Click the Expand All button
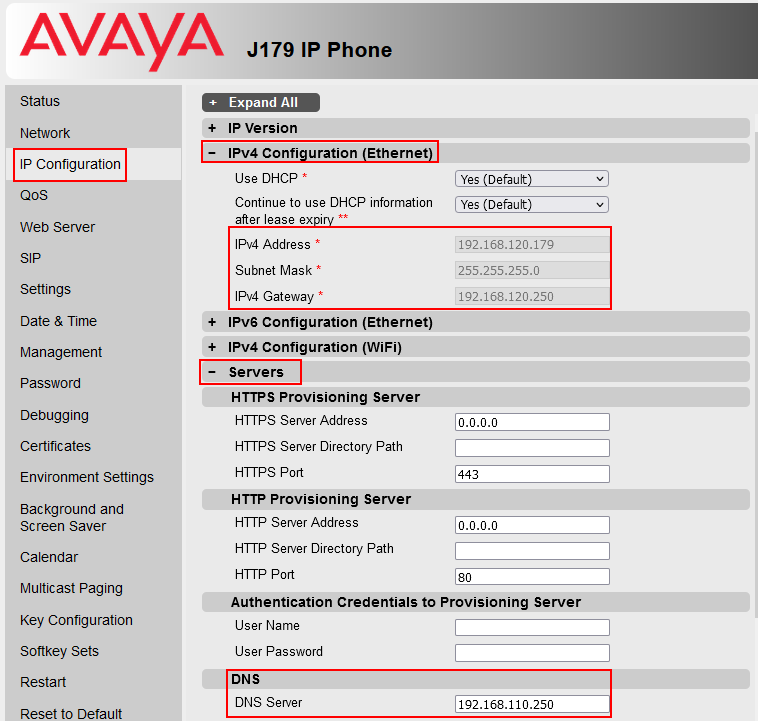This screenshot has width=758, height=721. (261, 103)
